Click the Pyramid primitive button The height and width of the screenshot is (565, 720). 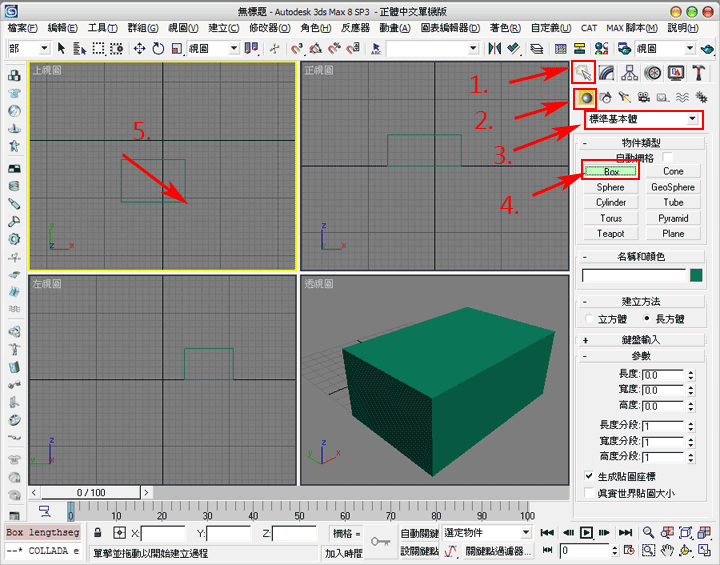(673, 218)
